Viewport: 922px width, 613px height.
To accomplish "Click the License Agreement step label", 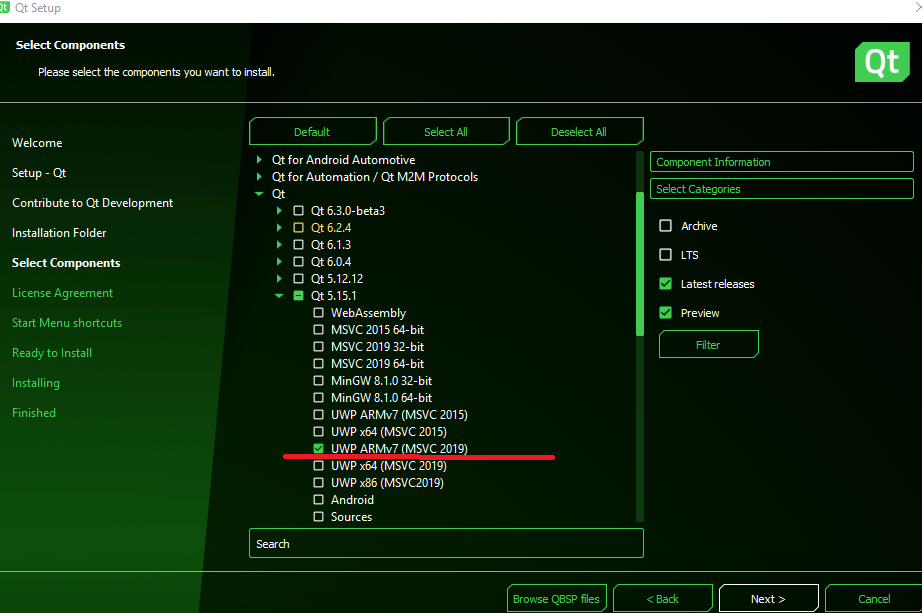I will 62,293.
